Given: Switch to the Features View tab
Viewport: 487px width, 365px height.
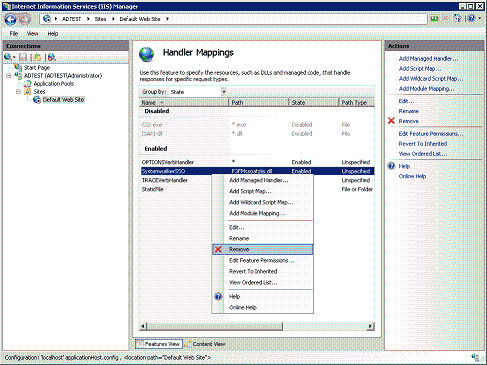Looking at the screenshot, I should 159,344.
